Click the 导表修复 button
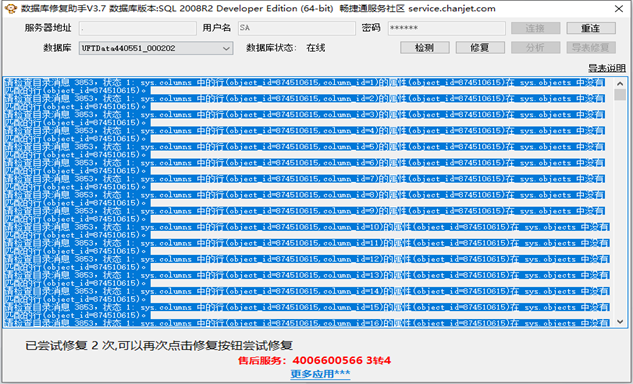The image size is (633, 384). [x=591, y=48]
